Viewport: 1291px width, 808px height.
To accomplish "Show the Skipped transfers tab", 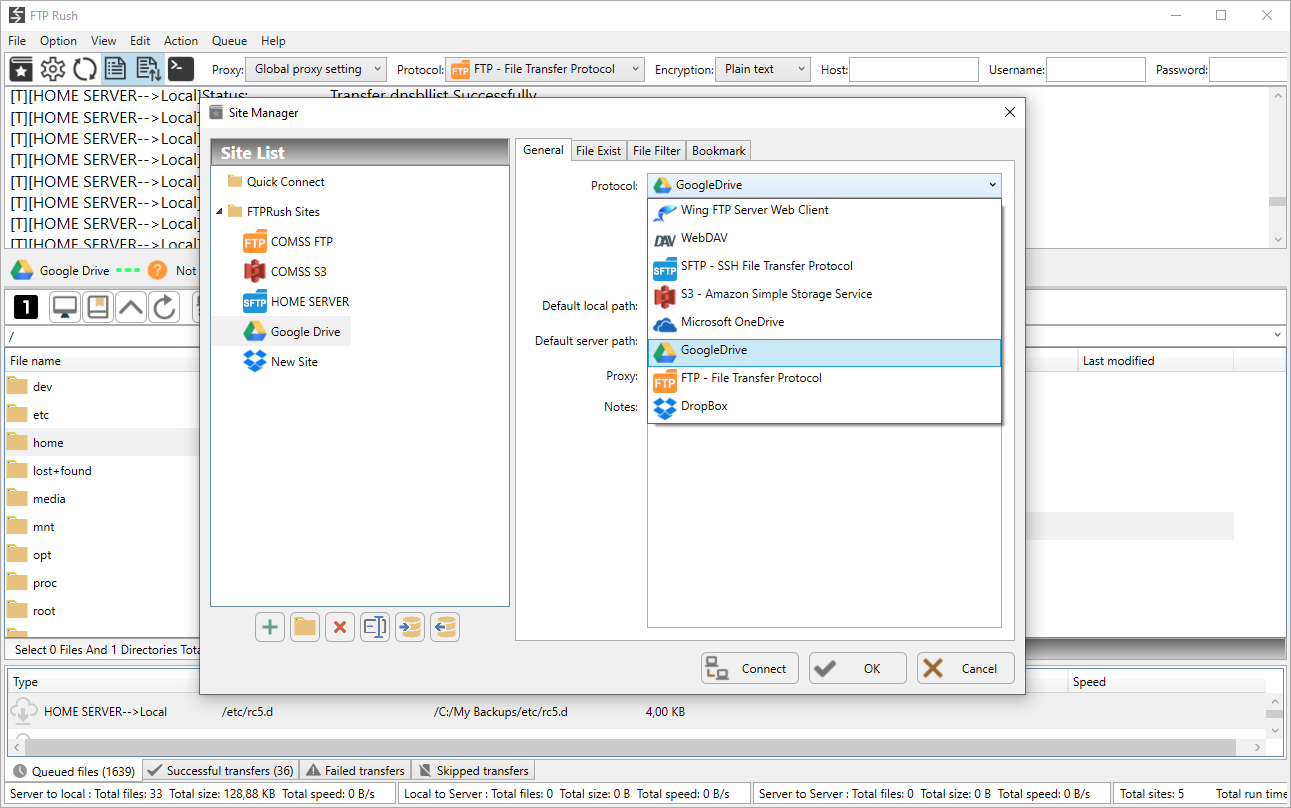I will click(x=473, y=771).
